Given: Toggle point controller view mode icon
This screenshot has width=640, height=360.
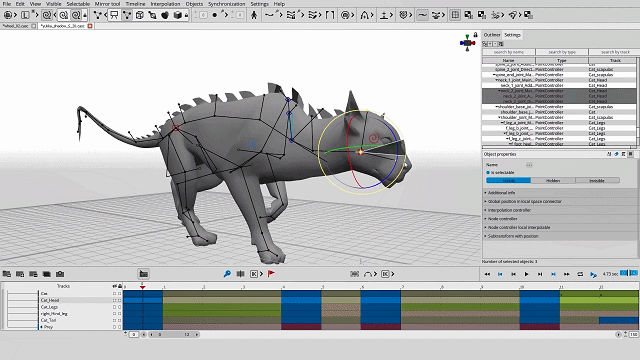Looking at the screenshot, I should [x=127, y=15].
